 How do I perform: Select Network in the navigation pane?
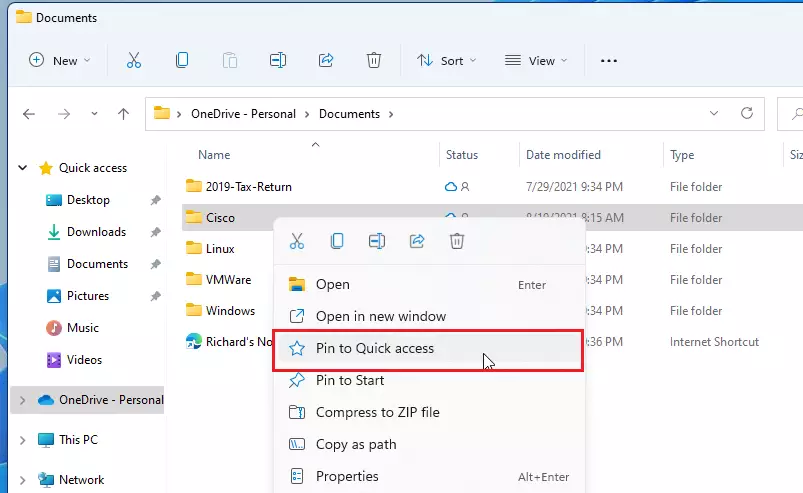[x=81, y=480]
